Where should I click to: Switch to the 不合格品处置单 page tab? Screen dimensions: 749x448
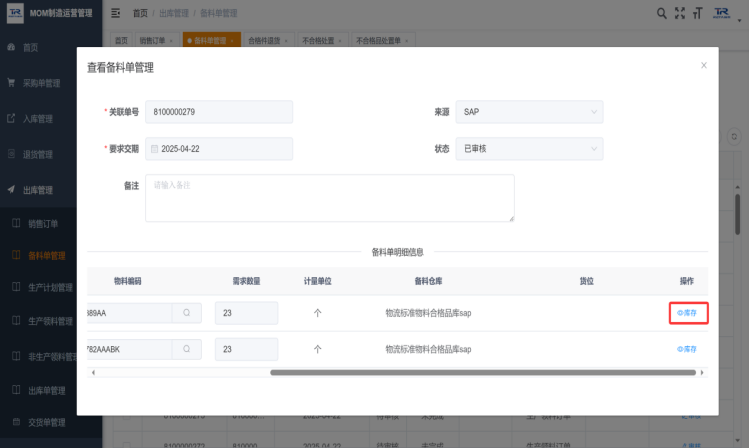(378, 41)
